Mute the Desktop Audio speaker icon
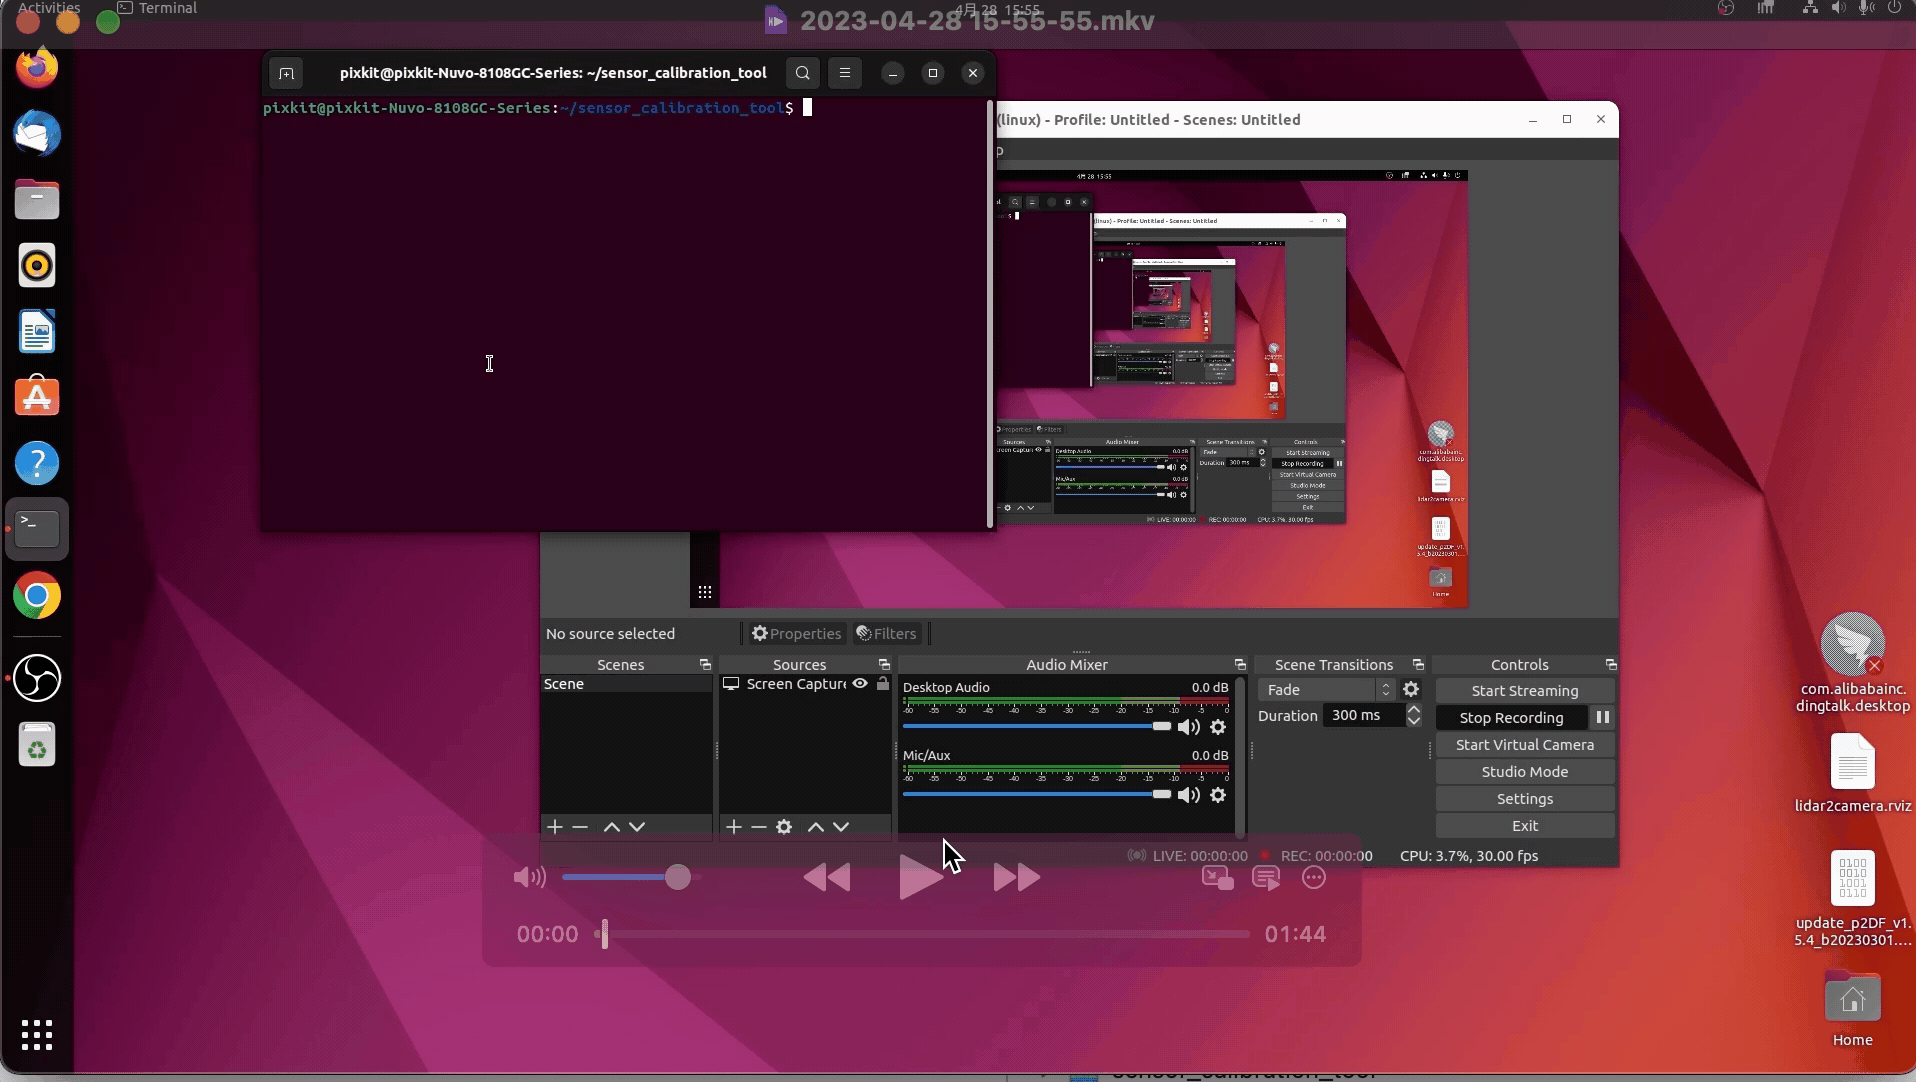The height and width of the screenshot is (1082, 1916). coord(1188,727)
